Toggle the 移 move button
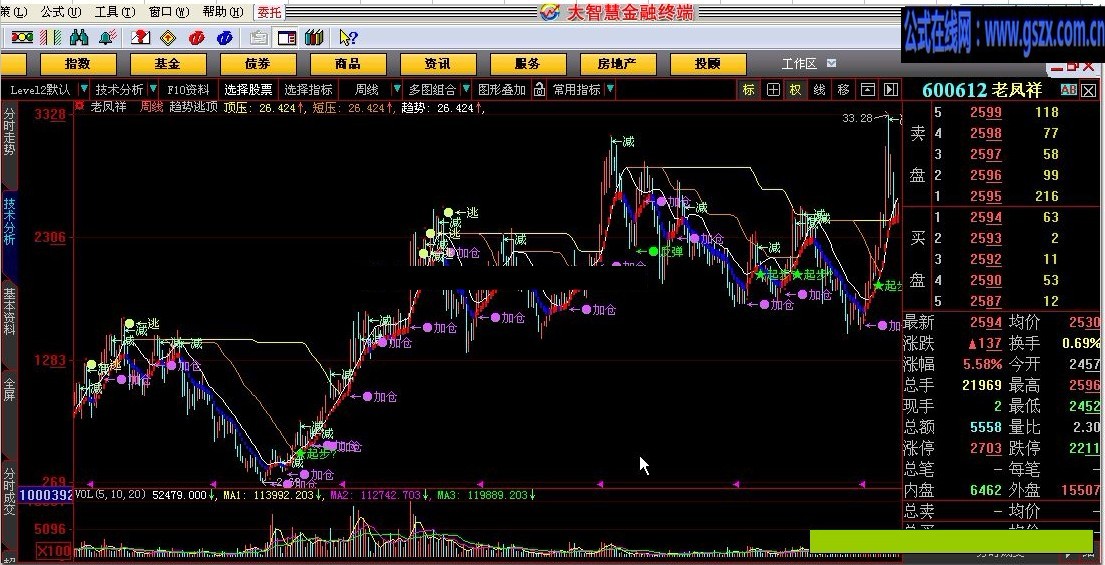Screen dimensions: 1105x565 [844, 89]
